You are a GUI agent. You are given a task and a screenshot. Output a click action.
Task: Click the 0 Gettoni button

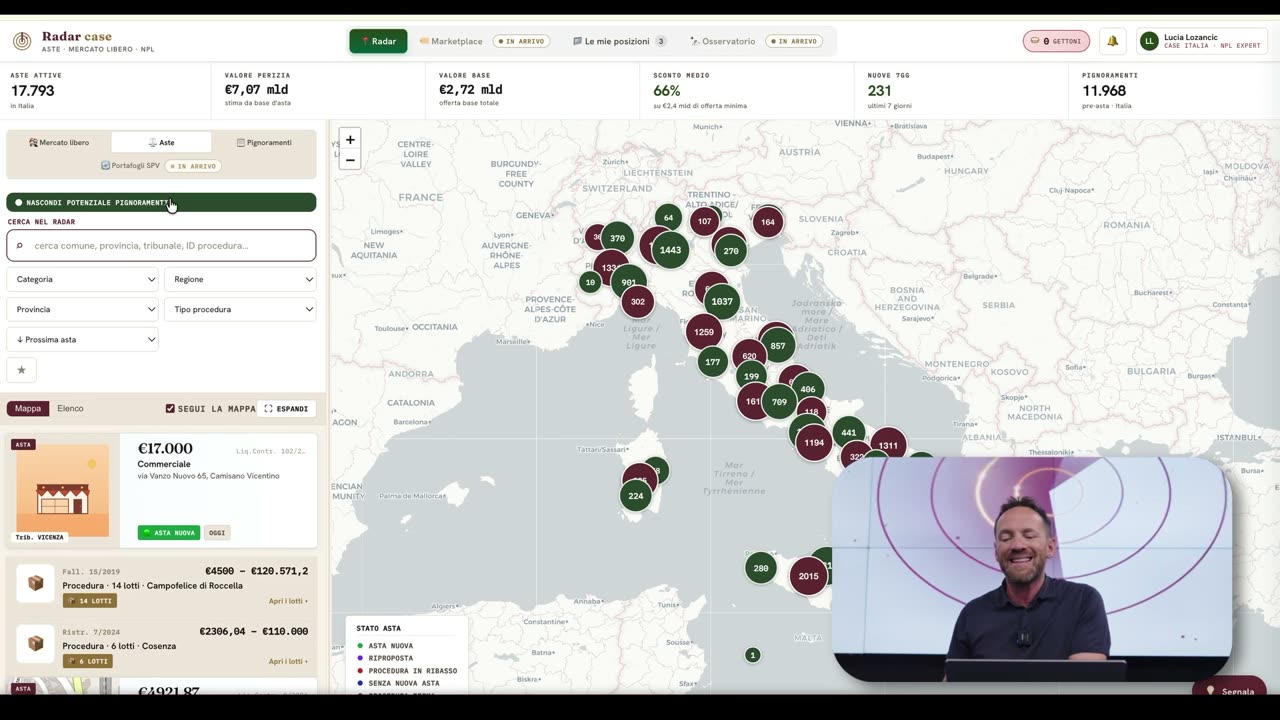point(1056,41)
